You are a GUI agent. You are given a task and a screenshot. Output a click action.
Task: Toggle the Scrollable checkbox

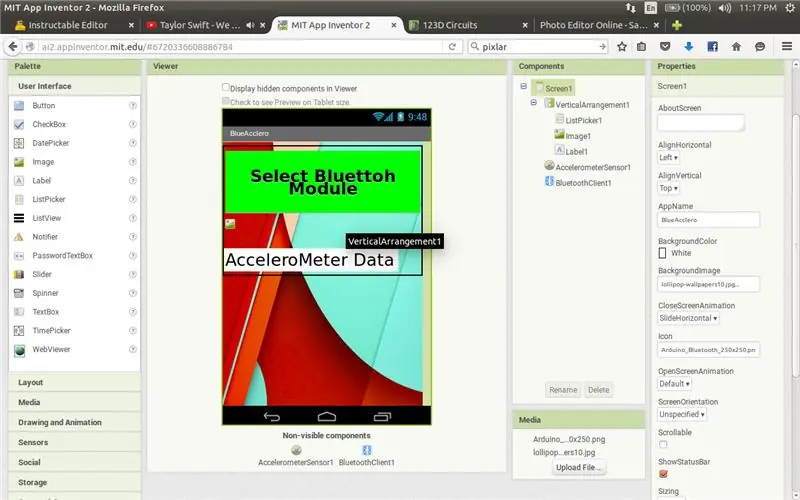[x=663, y=444]
